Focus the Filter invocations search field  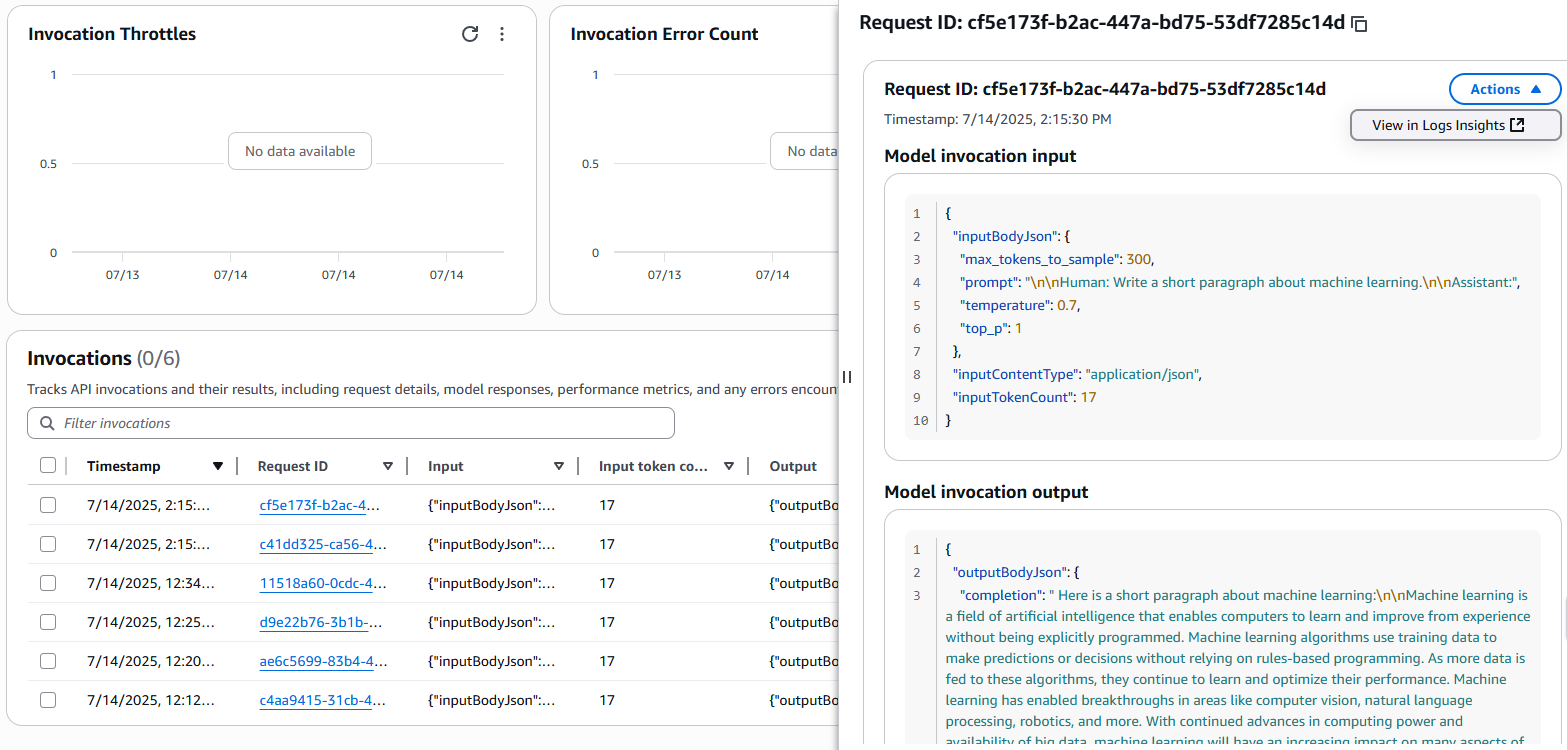pos(360,423)
